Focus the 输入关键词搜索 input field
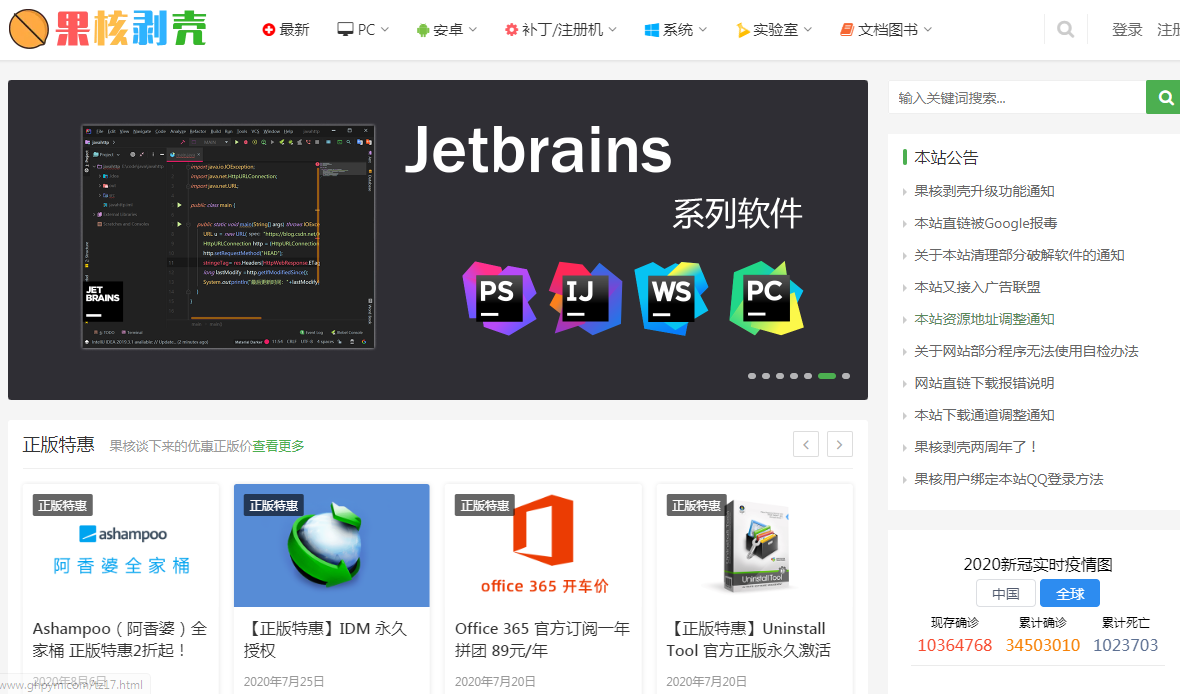 1017,97
